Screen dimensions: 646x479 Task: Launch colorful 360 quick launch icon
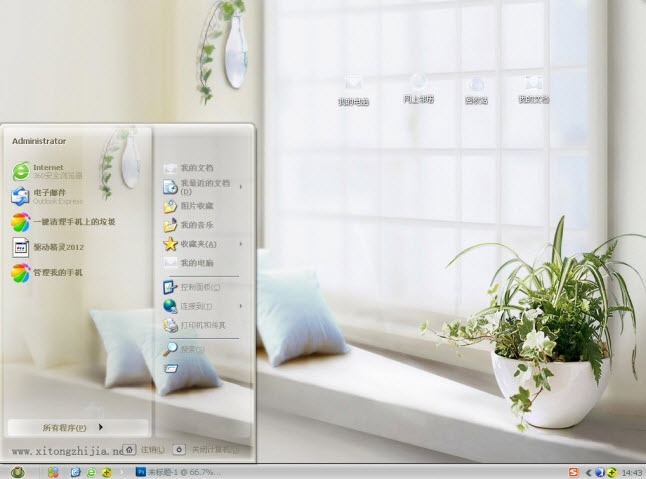point(53,472)
